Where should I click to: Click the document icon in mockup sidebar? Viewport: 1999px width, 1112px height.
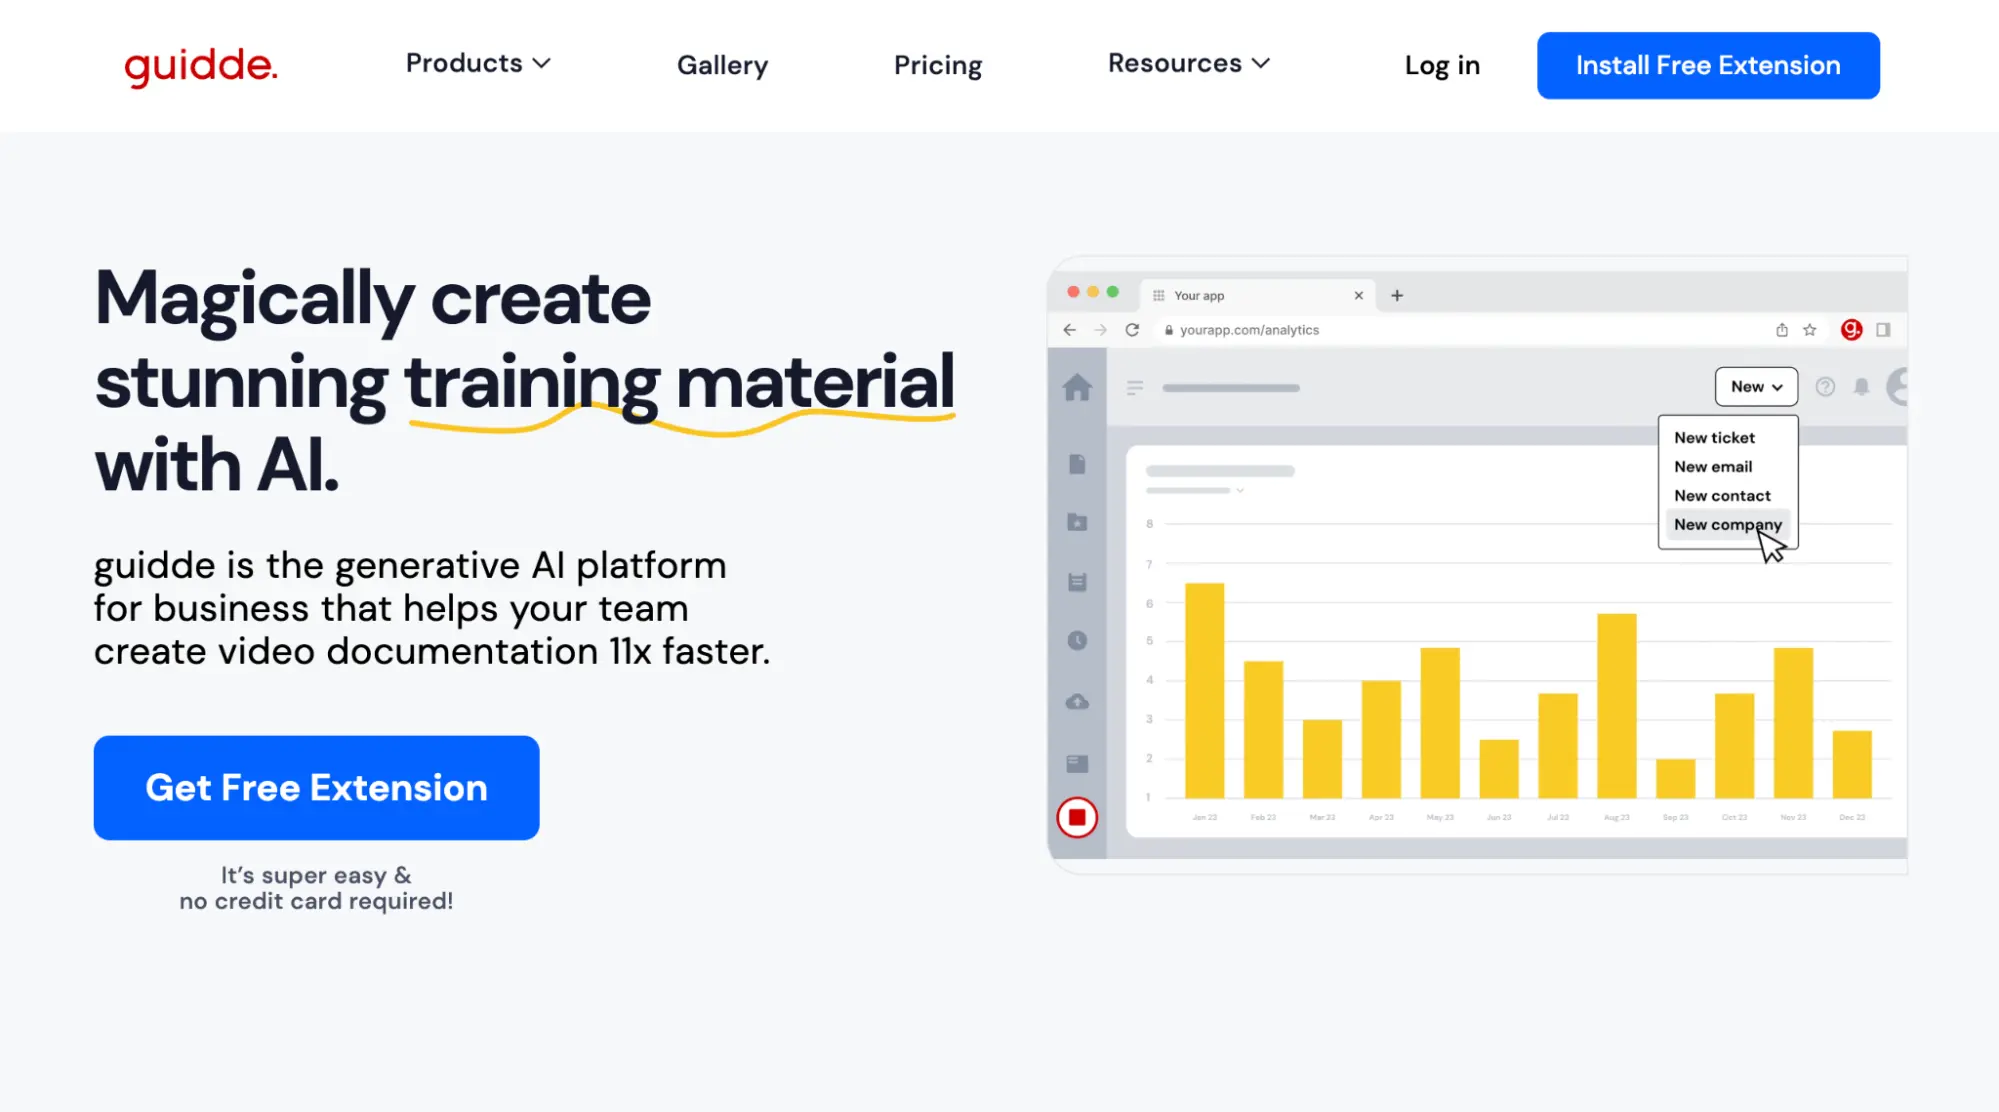[1077, 464]
